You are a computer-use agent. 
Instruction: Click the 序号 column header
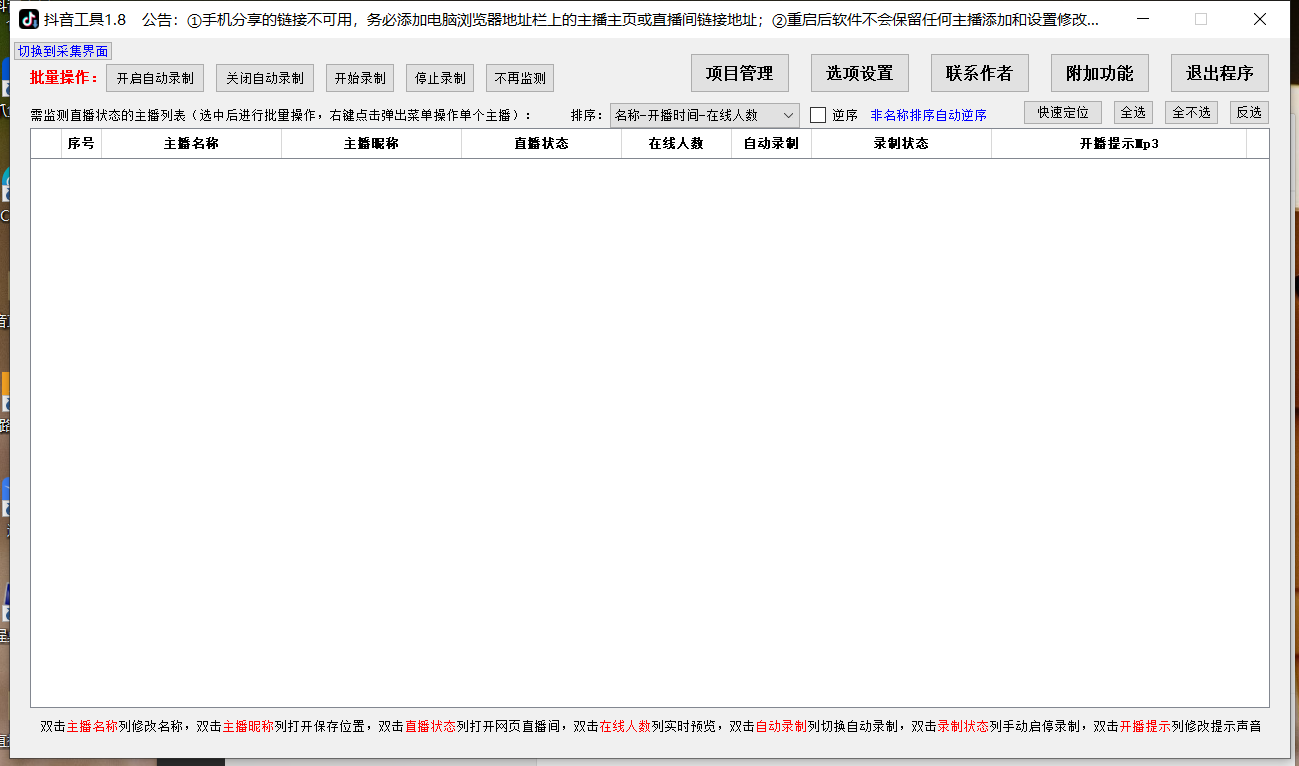coord(81,144)
